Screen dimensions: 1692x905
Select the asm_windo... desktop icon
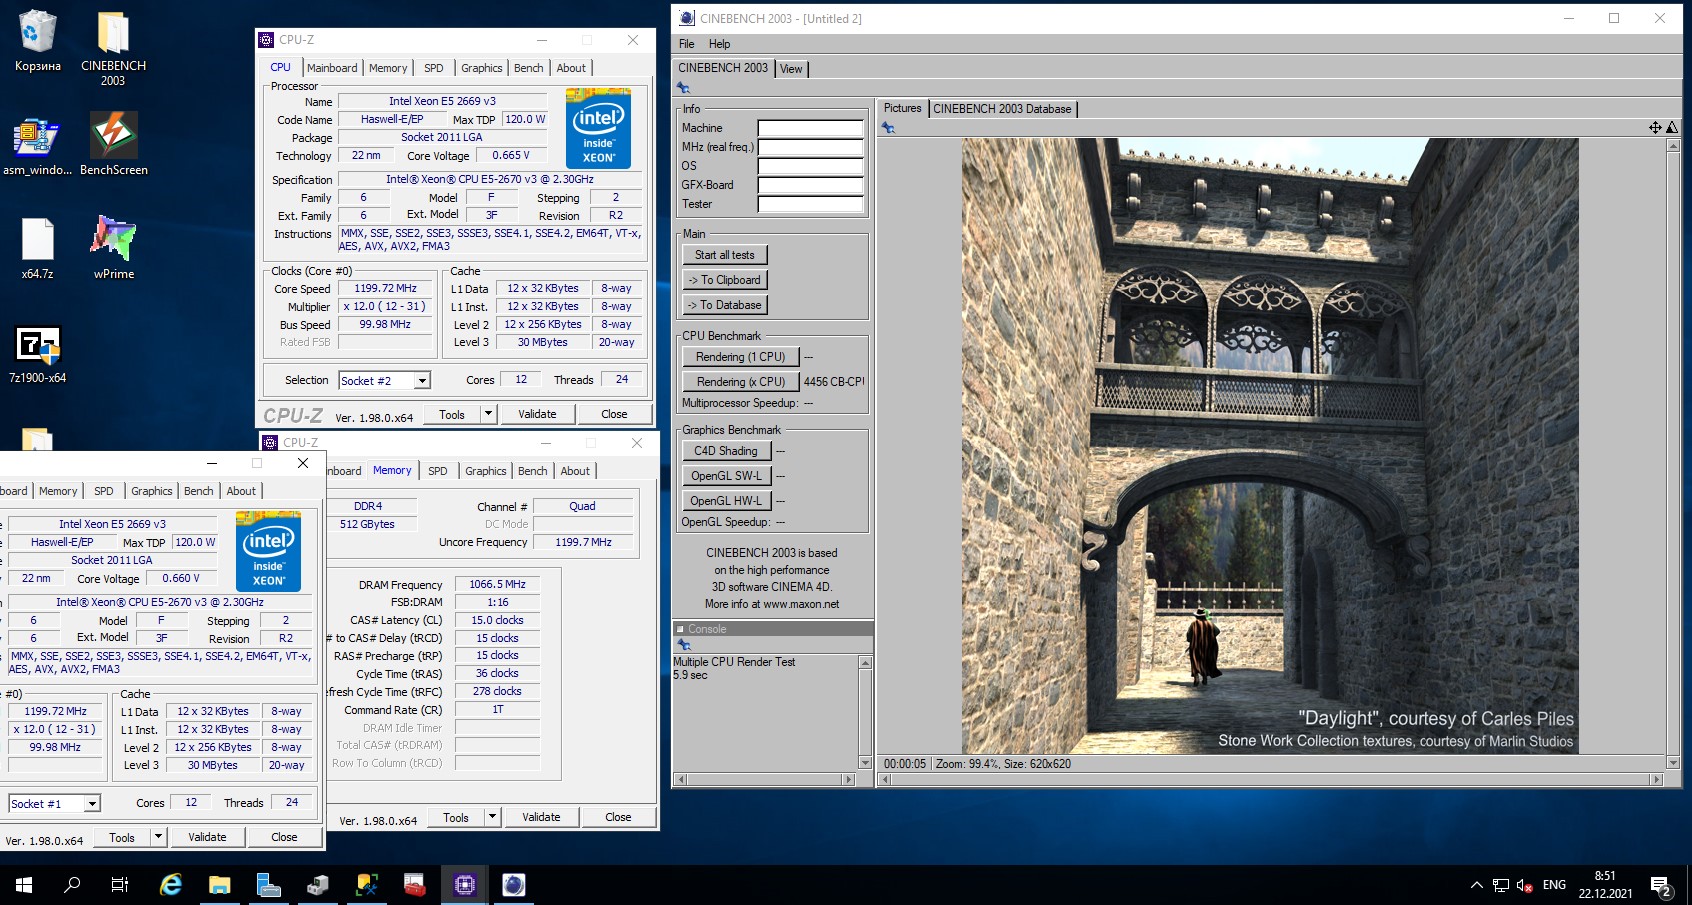[37, 146]
